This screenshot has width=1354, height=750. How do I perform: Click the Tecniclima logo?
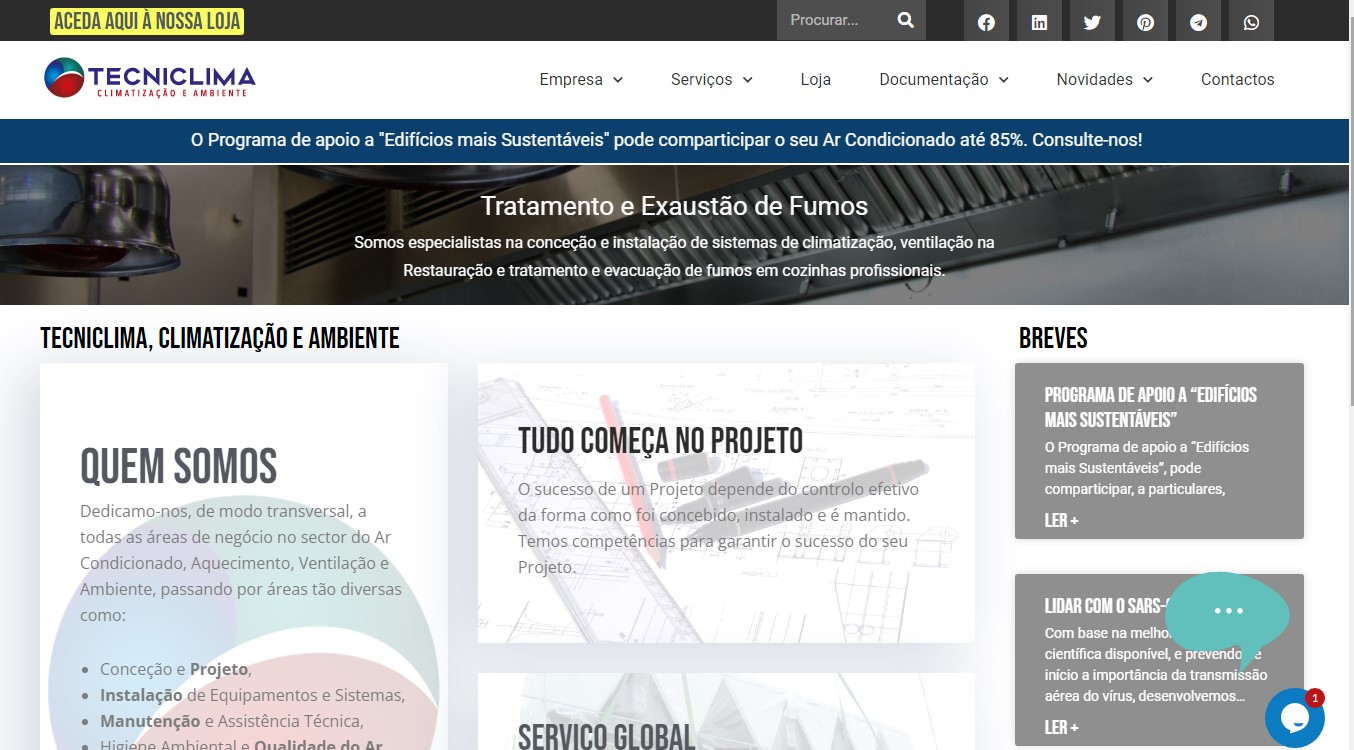pos(150,78)
